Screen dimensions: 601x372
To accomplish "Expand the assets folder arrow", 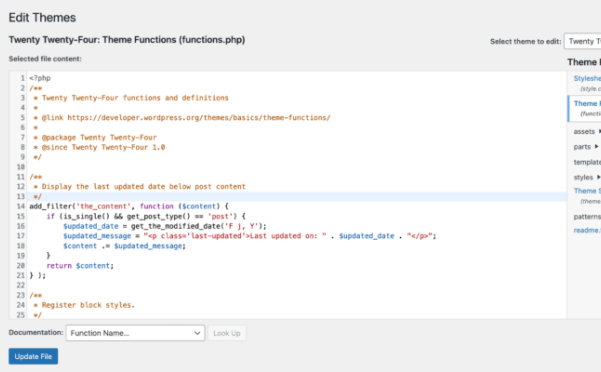I will point(599,131).
